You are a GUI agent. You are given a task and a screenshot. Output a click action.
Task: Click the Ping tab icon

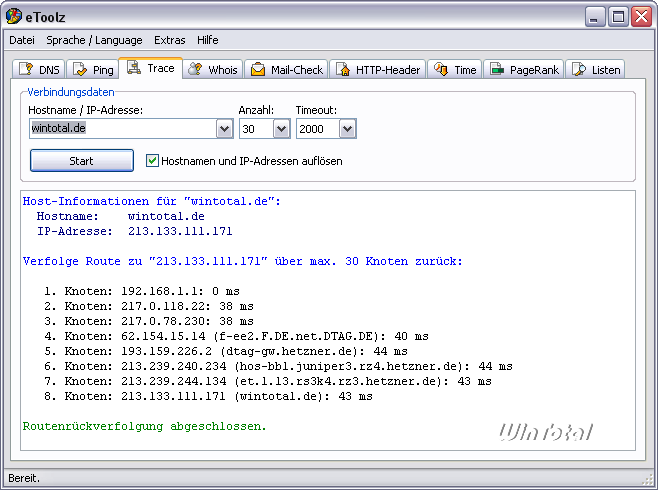coord(80,69)
